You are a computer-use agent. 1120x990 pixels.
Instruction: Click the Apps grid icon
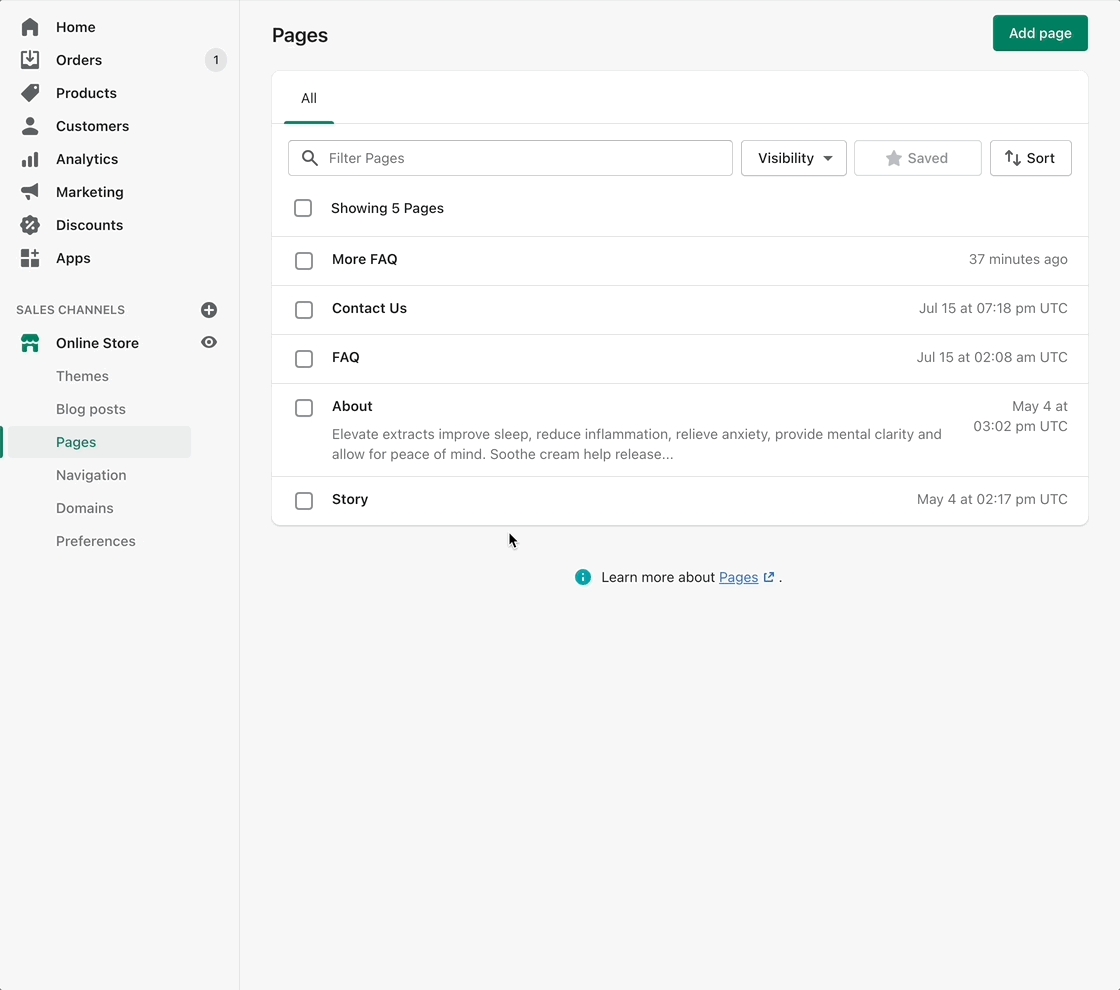coord(30,258)
